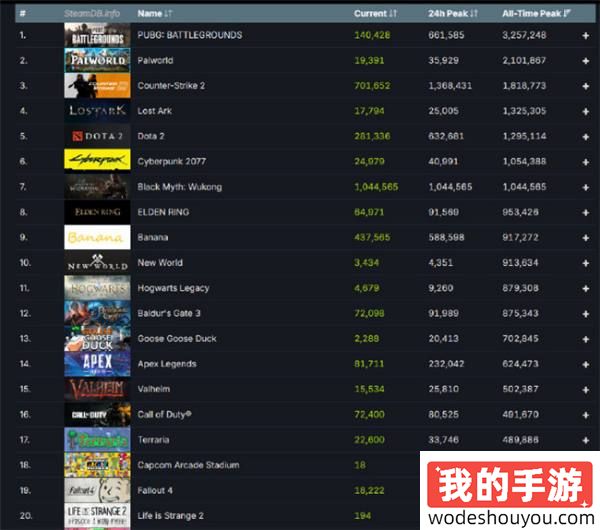Viewport: 600px width, 530px height.
Task: Click the Lost Ark logo thumbnail
Action: (x=97, y=111)
